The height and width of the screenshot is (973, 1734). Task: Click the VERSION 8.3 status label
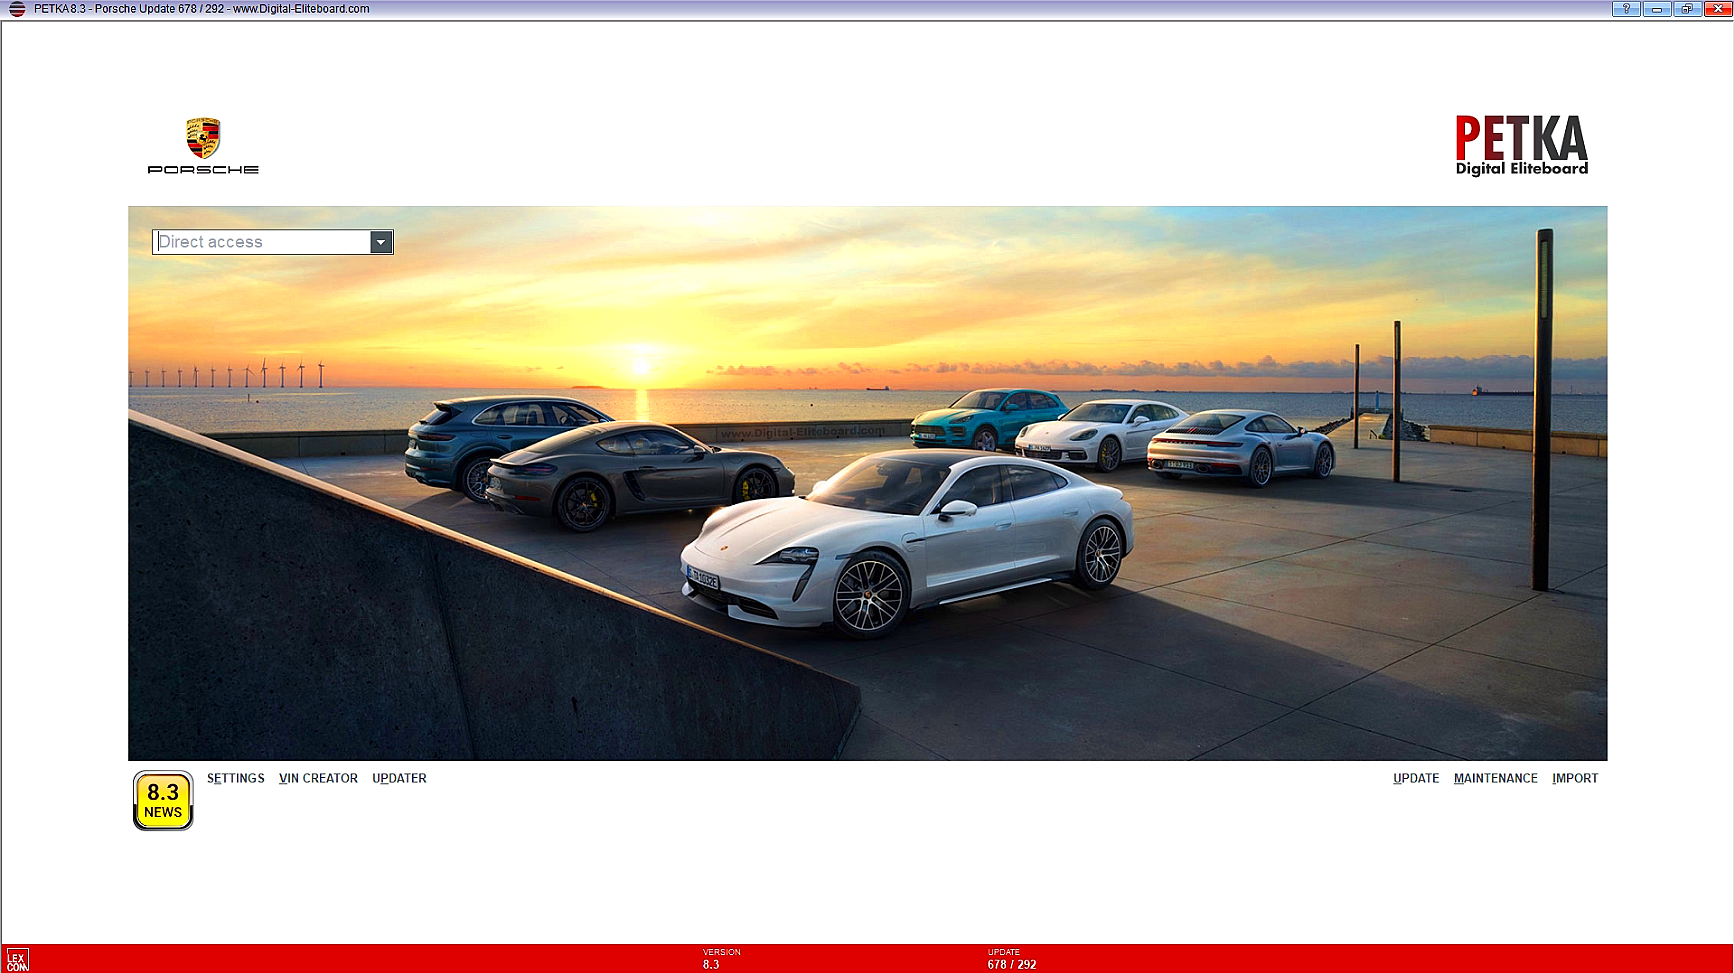pyautogui.click(x=721, y=959)
